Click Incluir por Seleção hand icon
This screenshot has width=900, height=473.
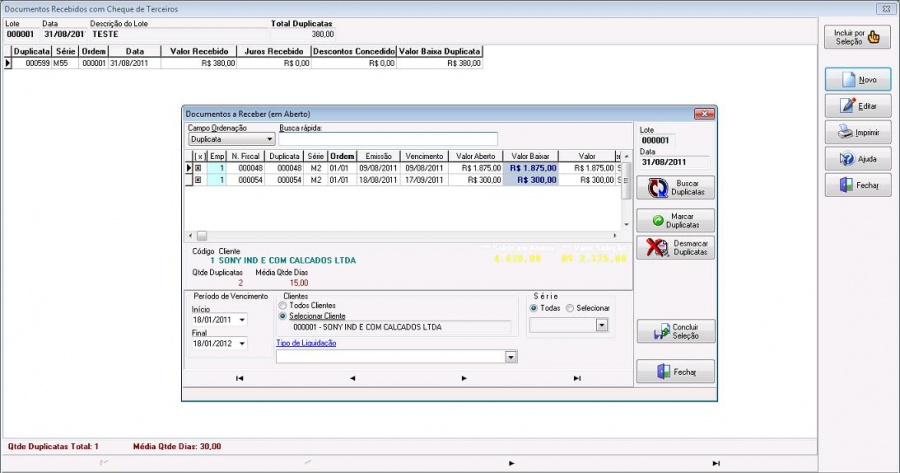pos(874,37)
